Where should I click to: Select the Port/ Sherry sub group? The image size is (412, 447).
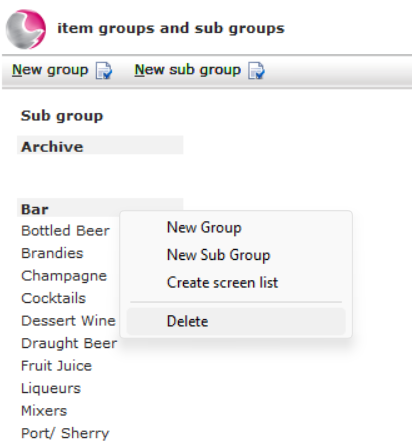click(x=65, y=433)
